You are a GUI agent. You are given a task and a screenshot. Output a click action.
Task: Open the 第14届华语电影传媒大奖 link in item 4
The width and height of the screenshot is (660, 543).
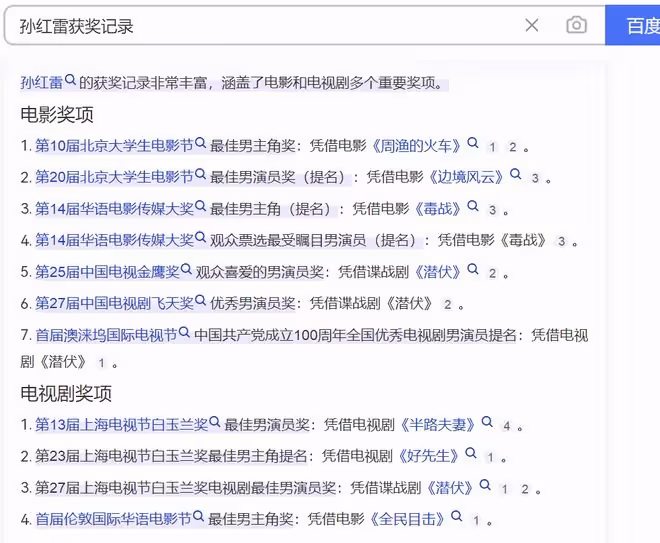click(114, 240)
